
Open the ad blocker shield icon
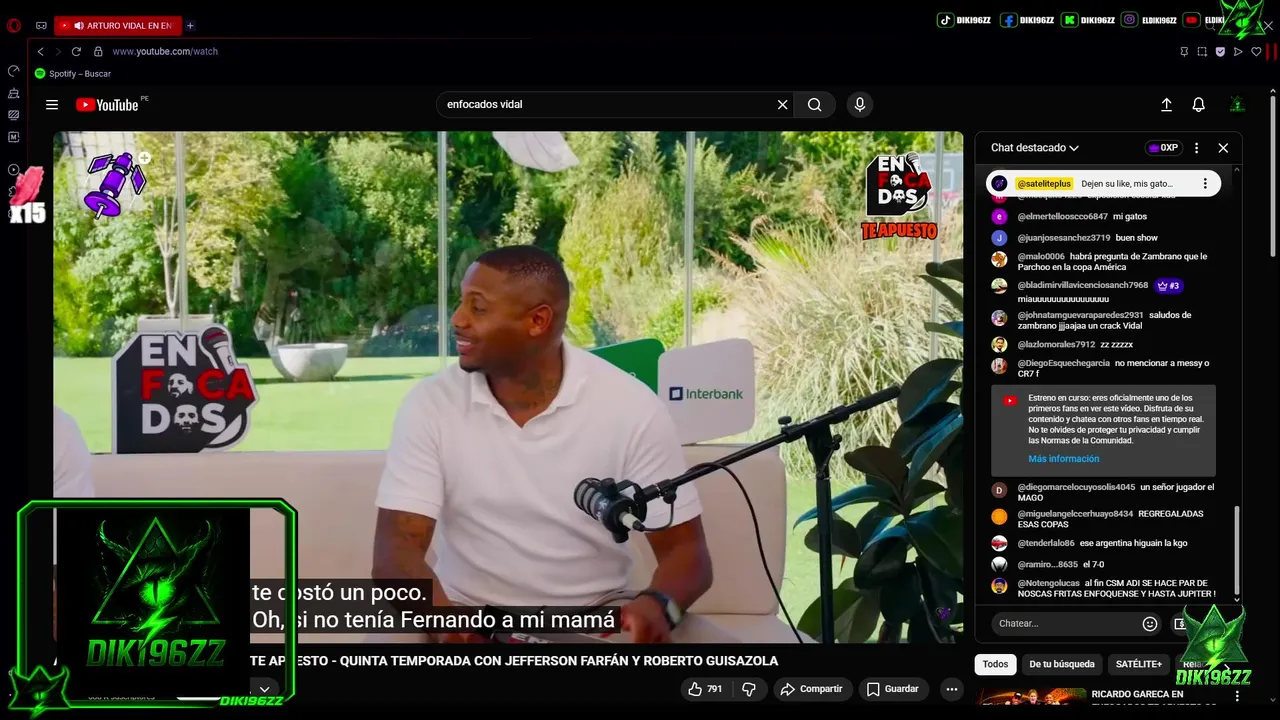tap(1220, 51)
